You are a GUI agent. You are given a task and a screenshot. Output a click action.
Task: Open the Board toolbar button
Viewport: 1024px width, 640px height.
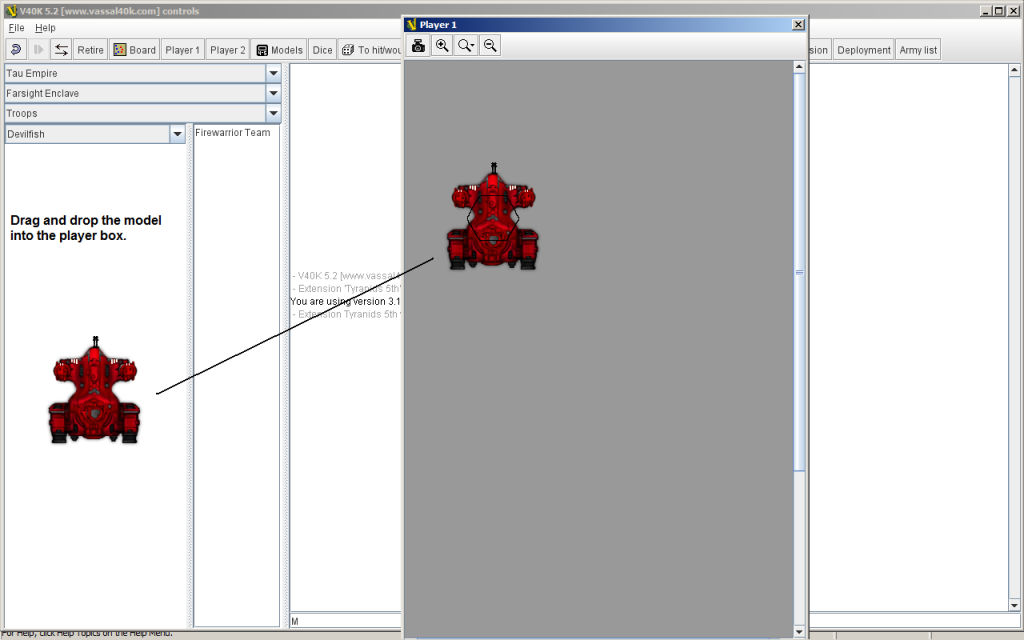click(134, 50)
